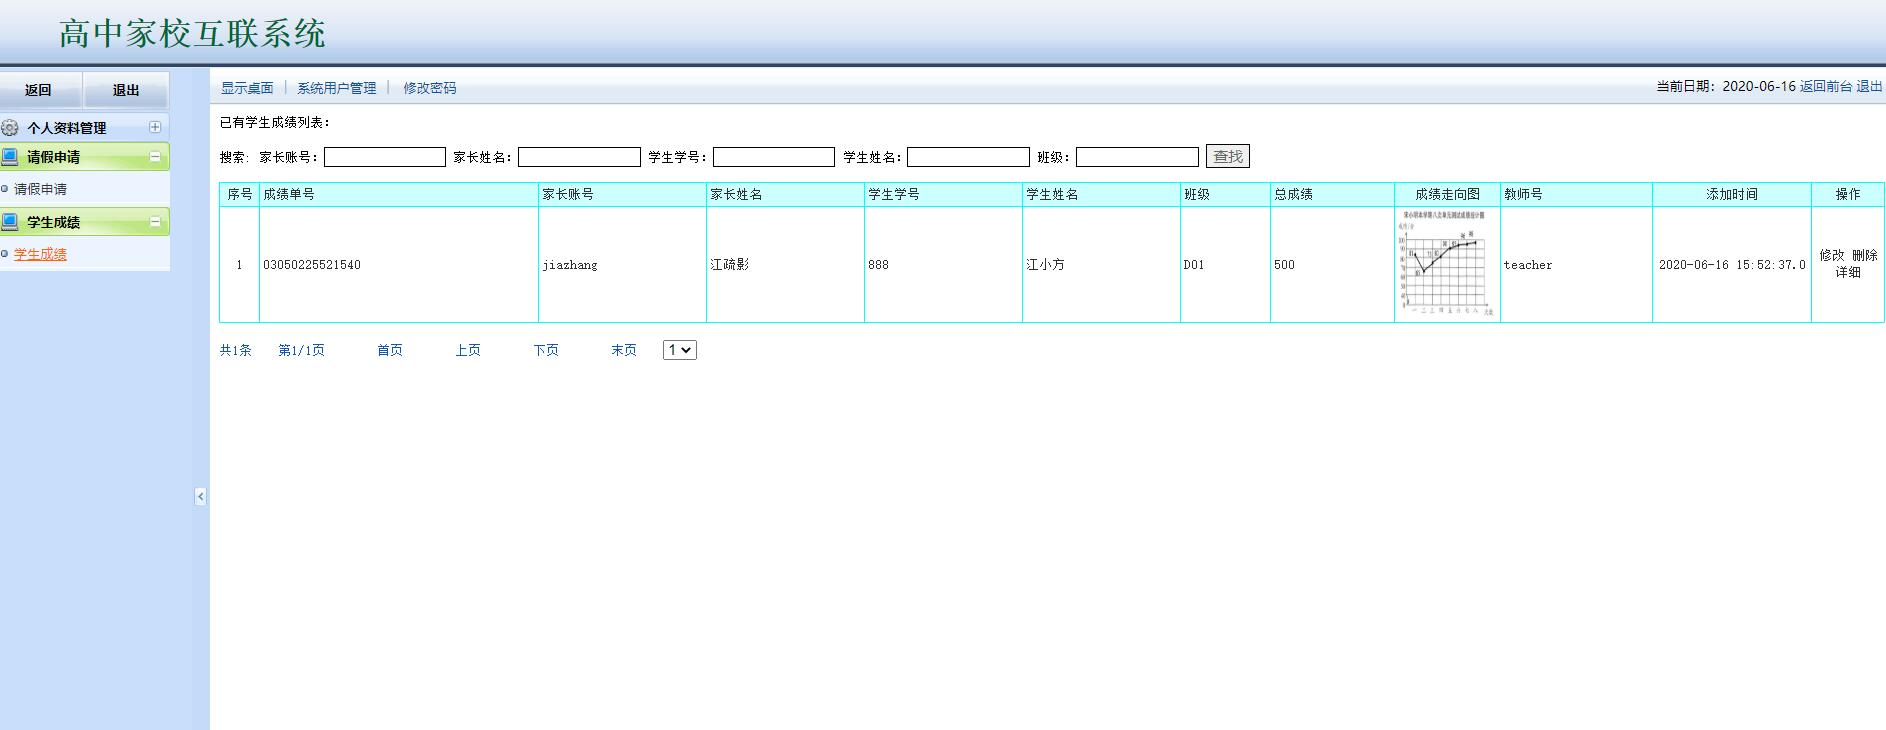Image resolution: width=1886 pixels, height=730 pixels.
Task: Open the 显示桌面 toolbar link
Action: tap(247, 88)
